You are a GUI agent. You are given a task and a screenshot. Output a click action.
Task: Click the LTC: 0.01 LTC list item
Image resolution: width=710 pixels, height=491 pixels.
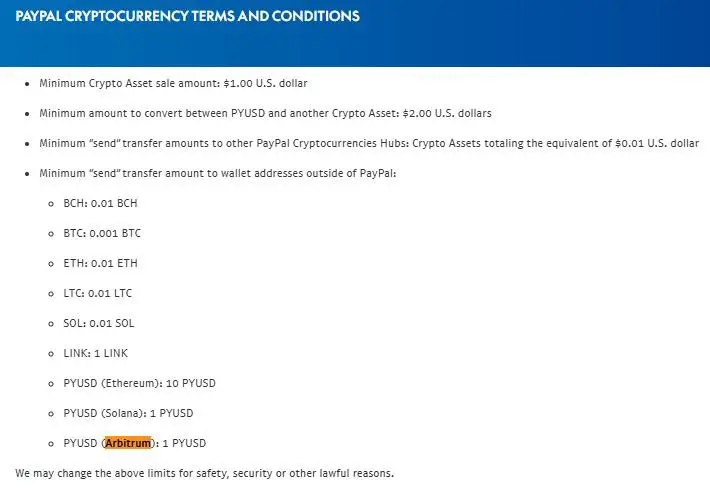[x=98, y=293]
